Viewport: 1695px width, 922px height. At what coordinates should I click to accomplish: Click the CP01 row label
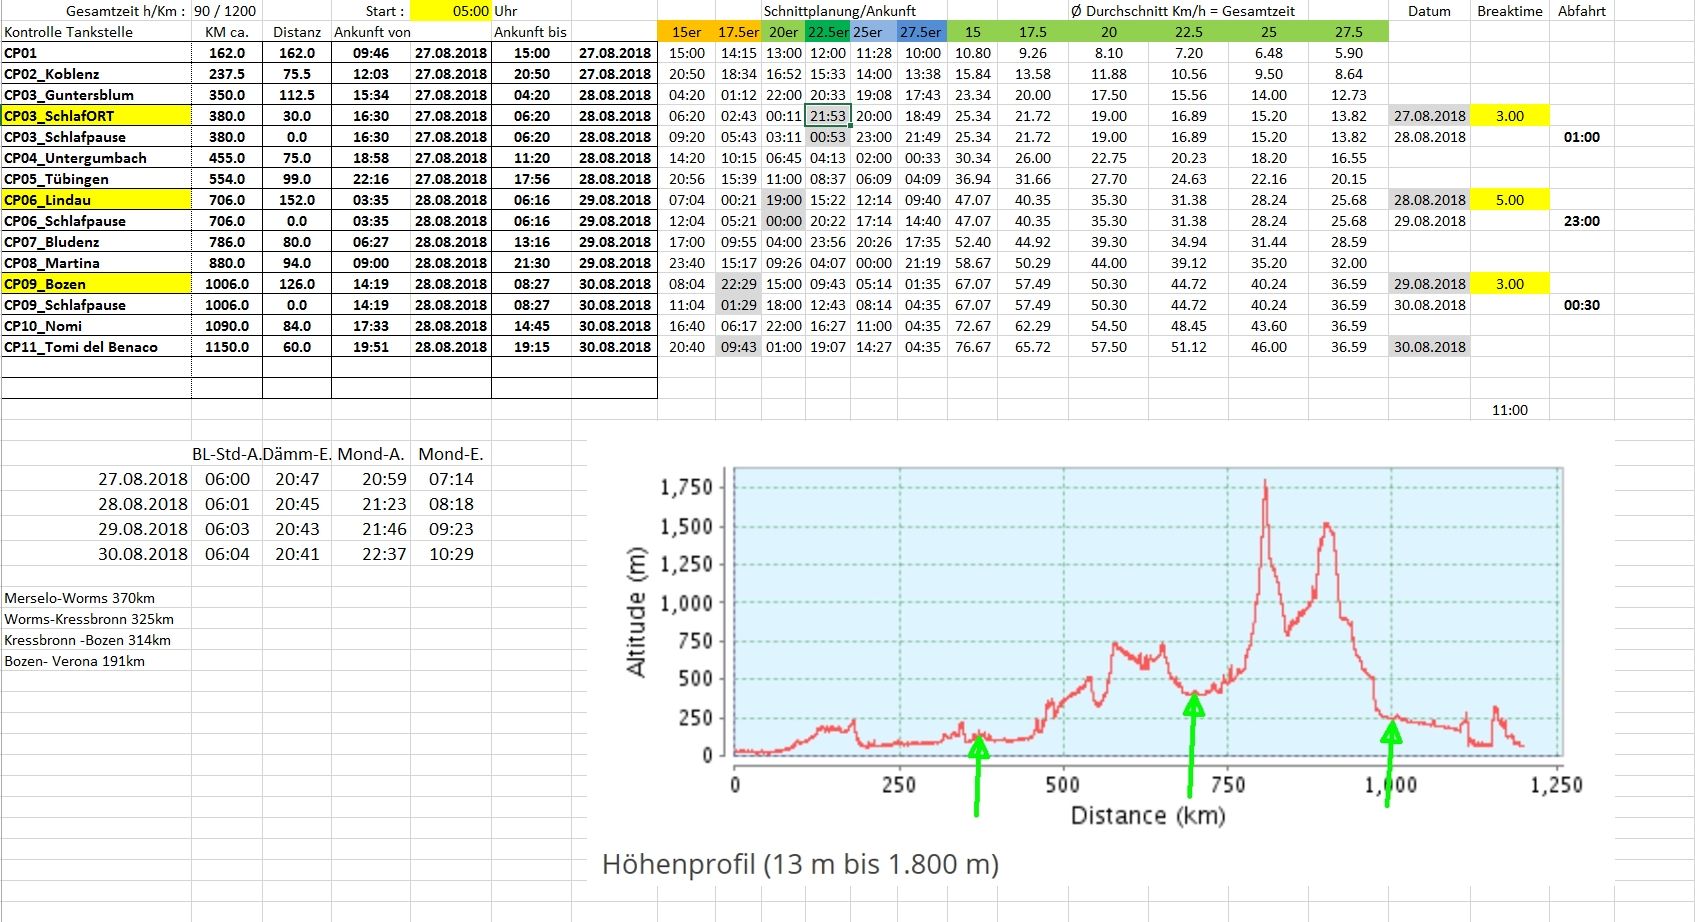click(x=96, y=53)
